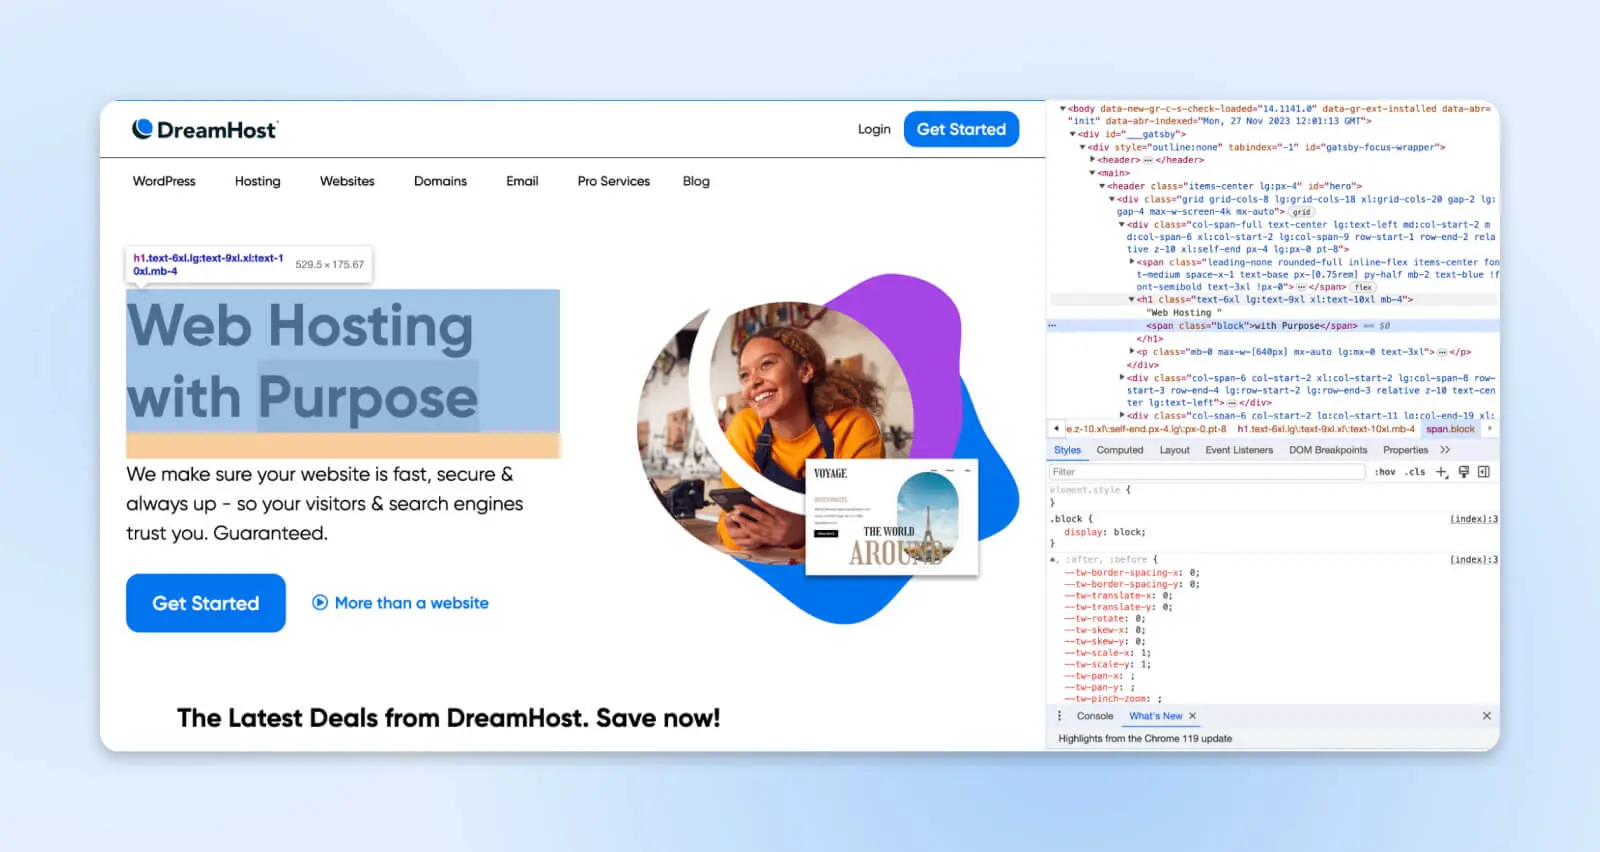
Task: Click the Login link
Action: (874, 129)
